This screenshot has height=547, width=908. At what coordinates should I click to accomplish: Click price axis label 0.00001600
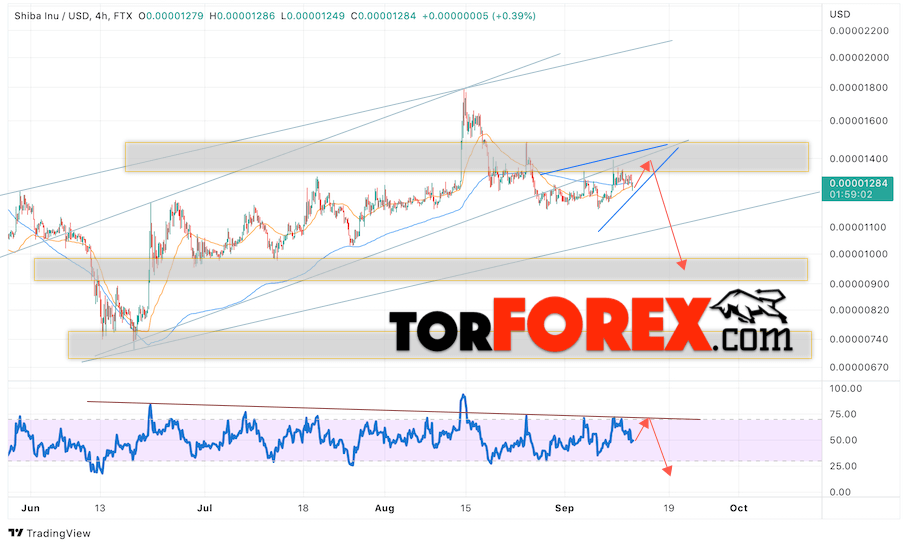859,121
